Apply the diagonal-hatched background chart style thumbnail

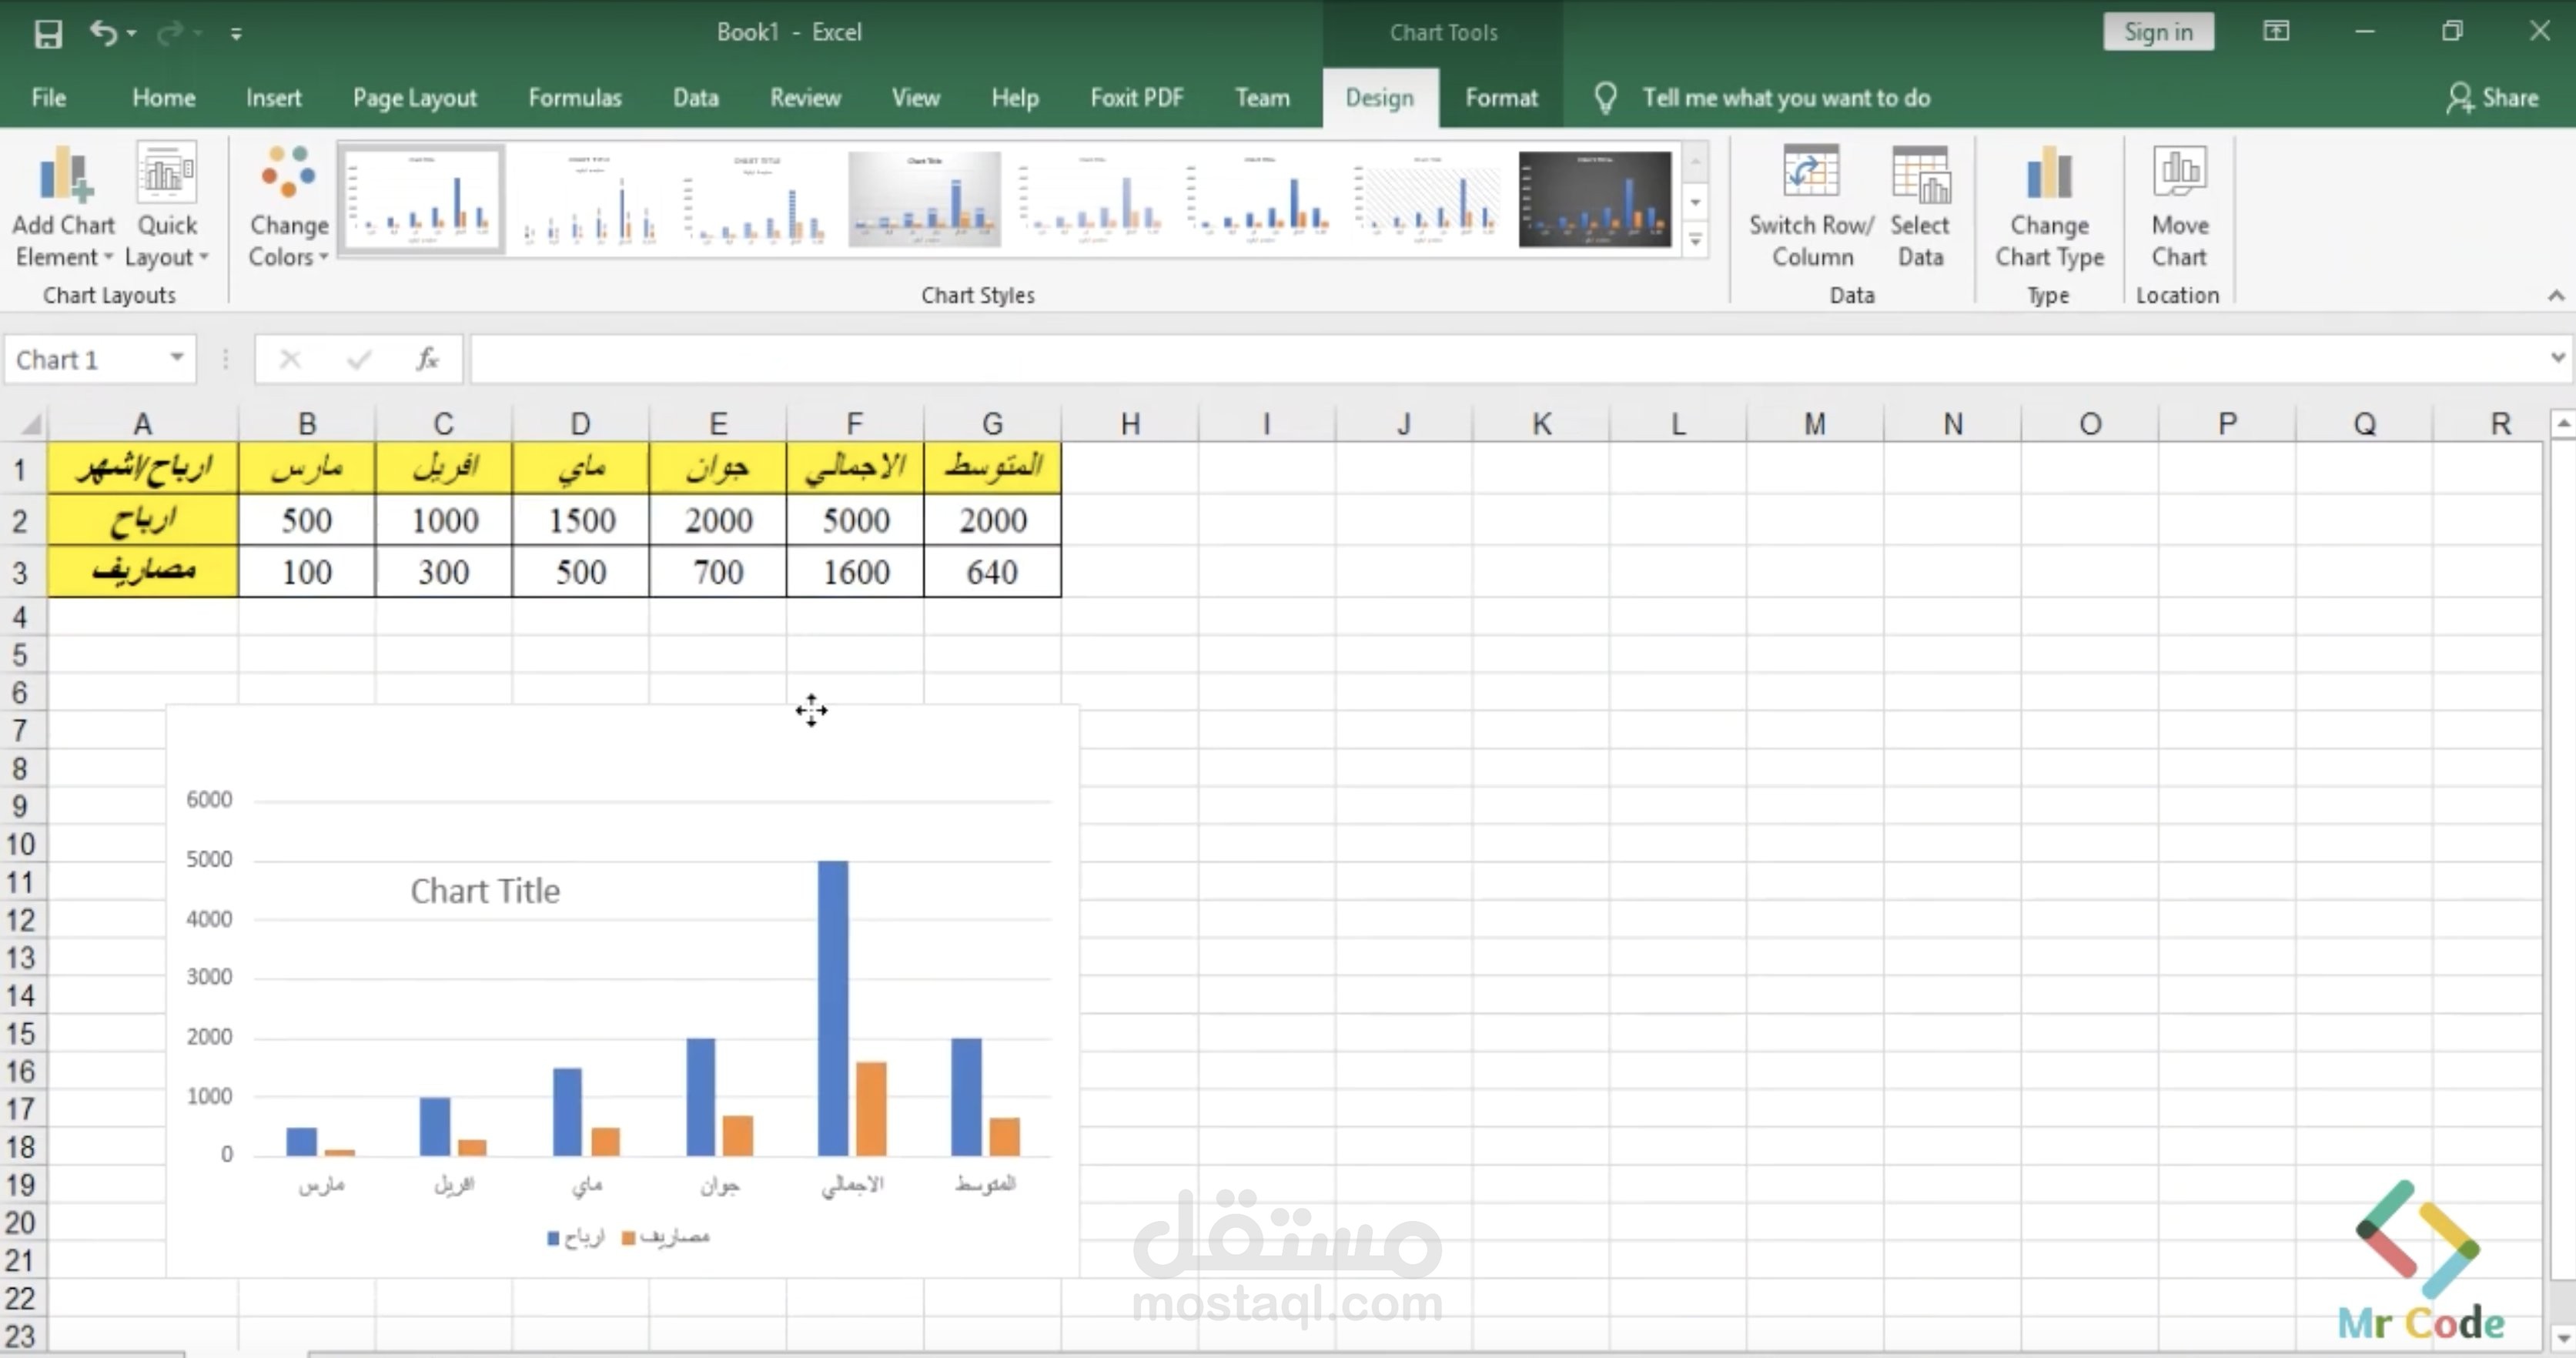(1427, 199)
